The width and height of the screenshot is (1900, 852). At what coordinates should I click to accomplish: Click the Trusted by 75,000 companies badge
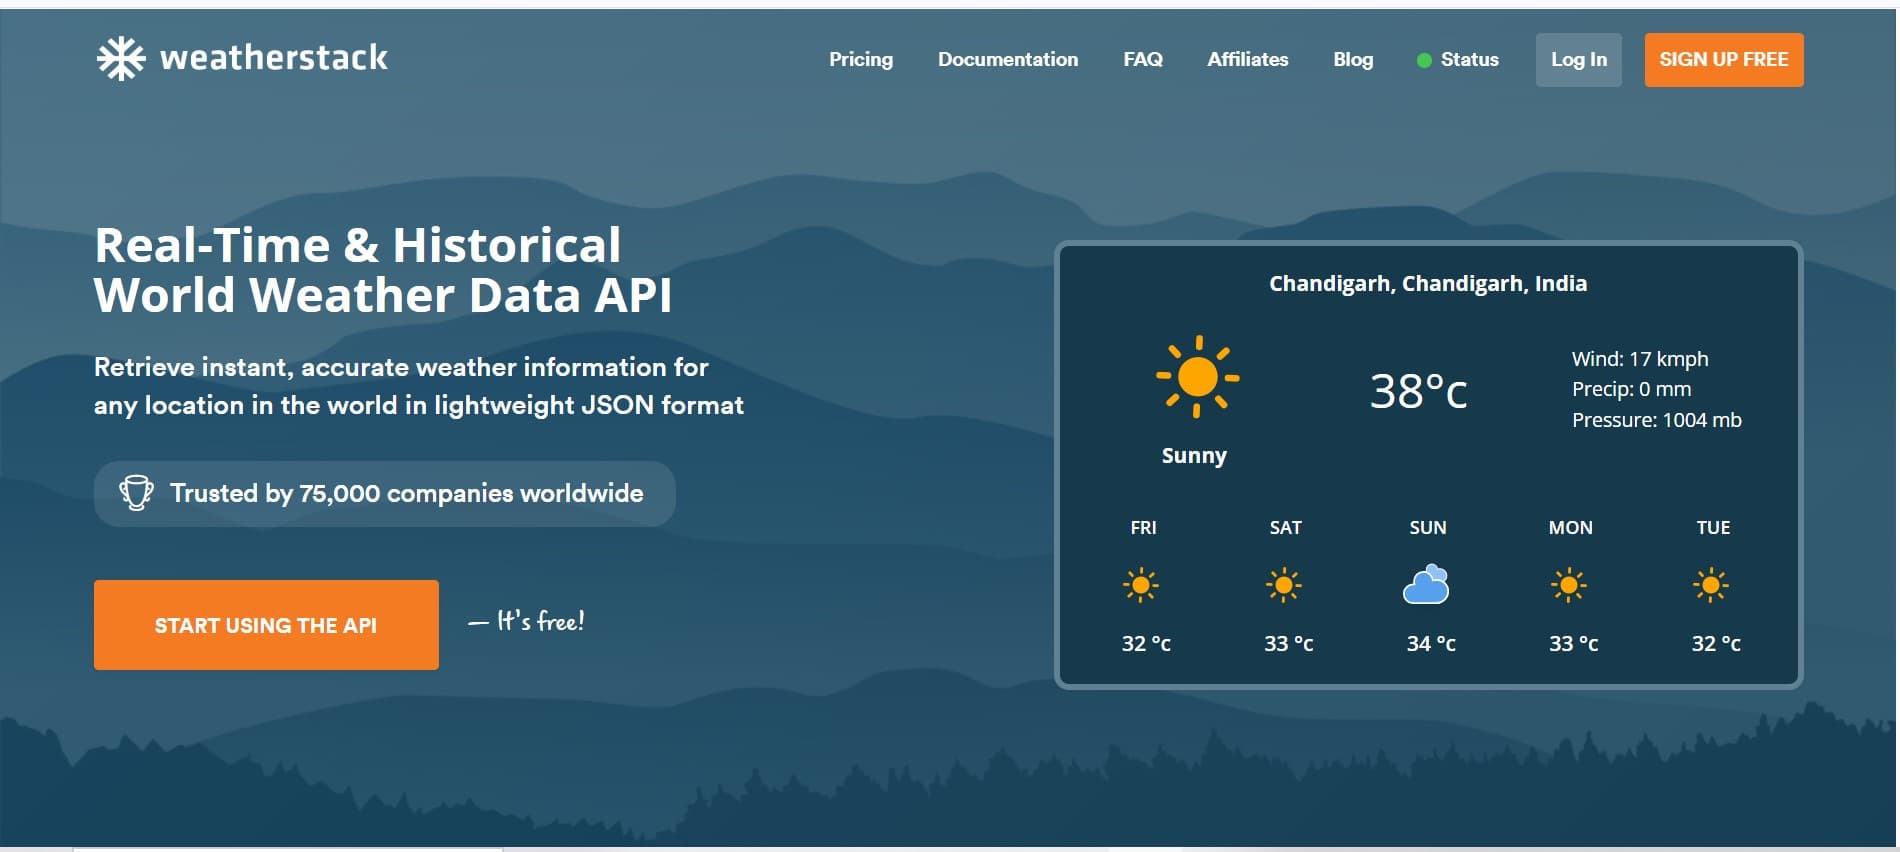tap(385, 493)
